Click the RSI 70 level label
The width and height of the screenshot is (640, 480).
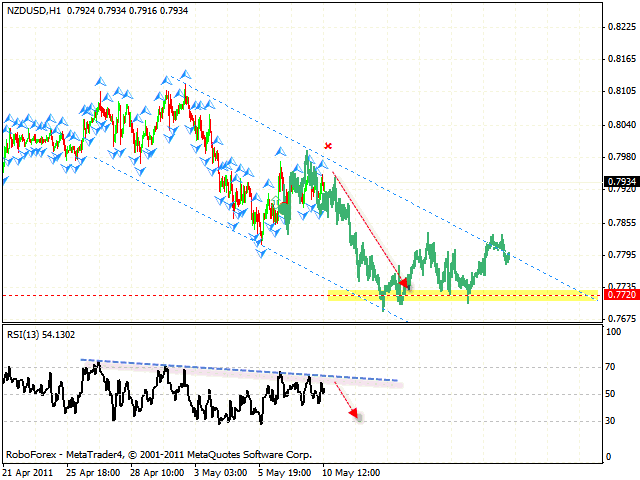pos(611,369)
